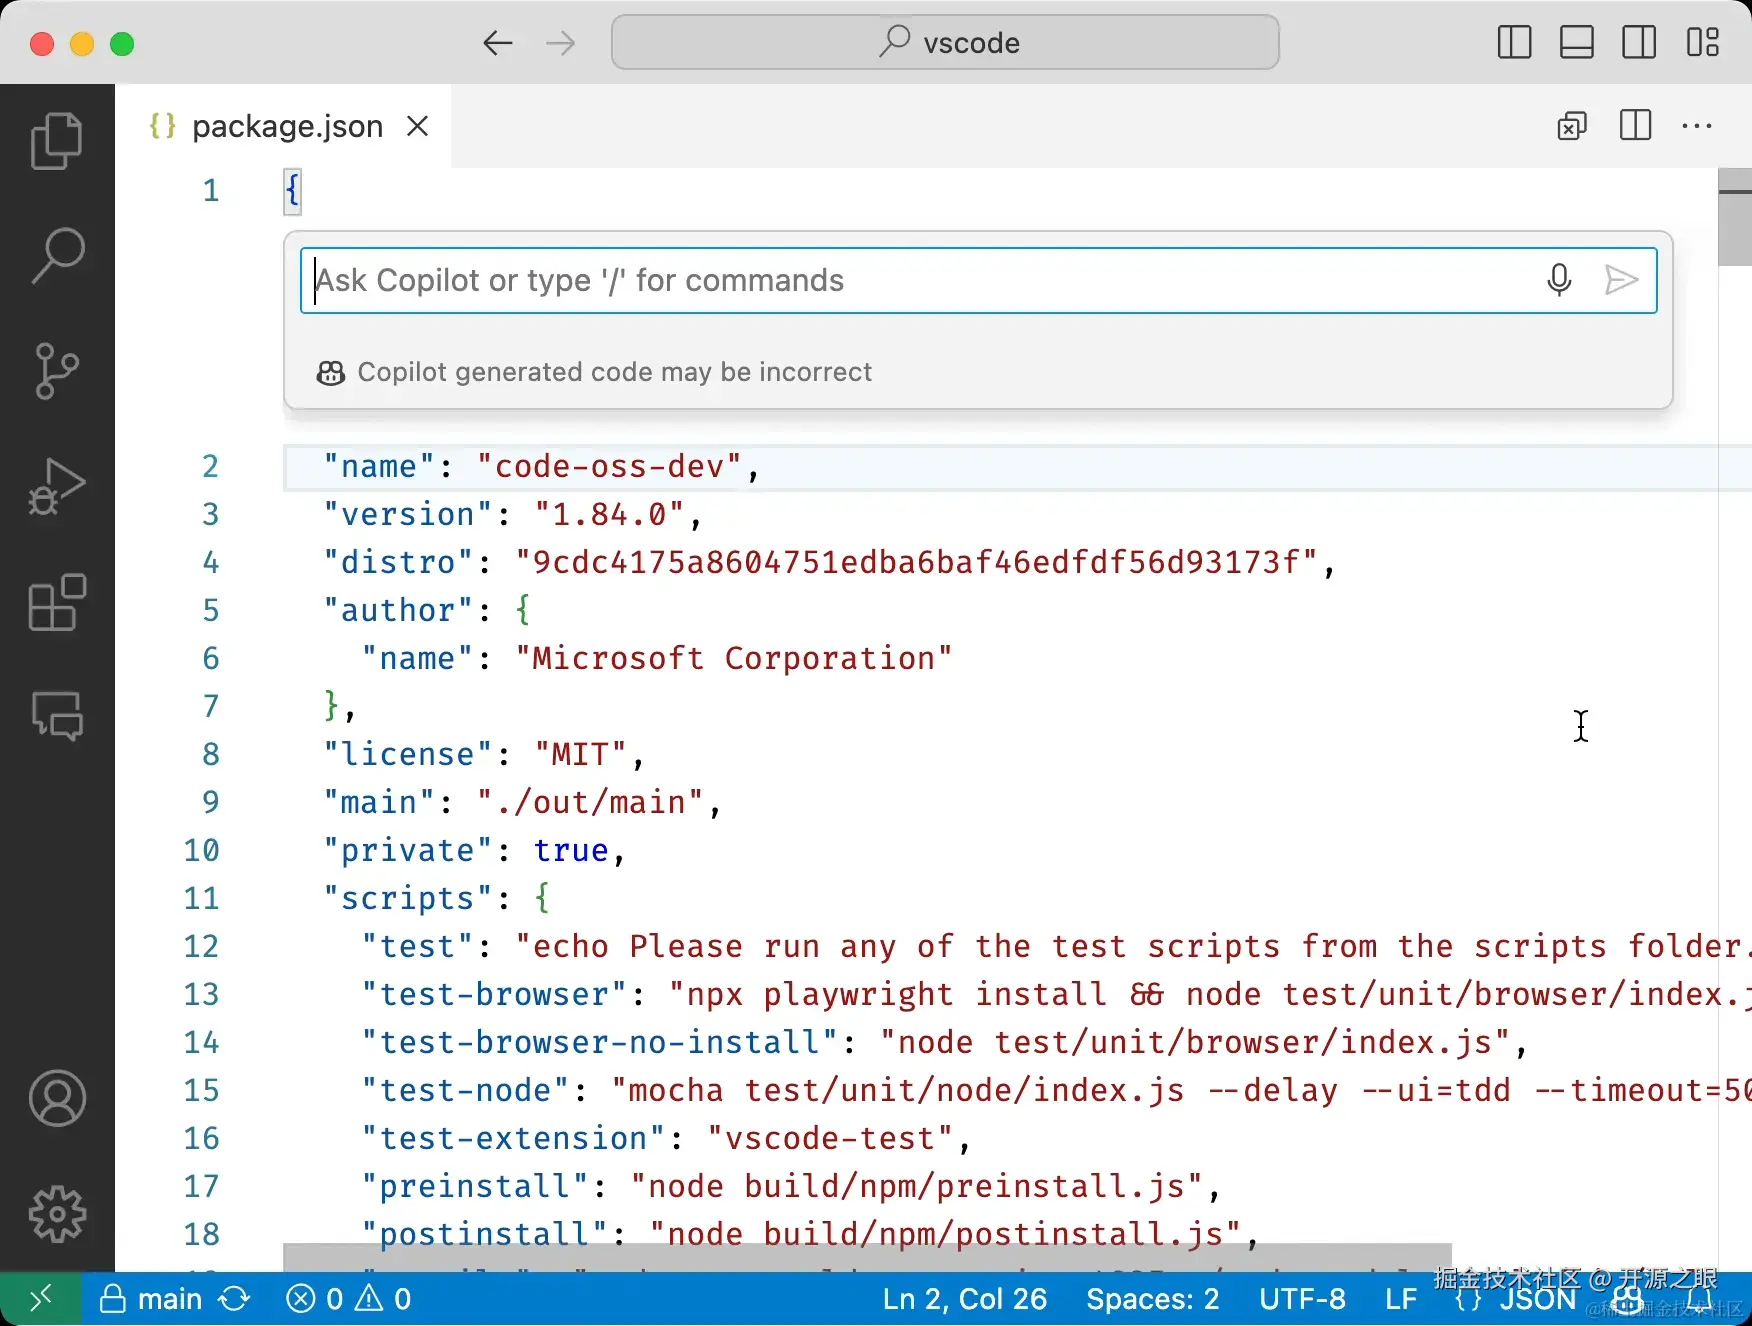Click the microphone icon in Copilot input
This screenshot has width=1752, height=1326.
click(x=1559, y=280)
